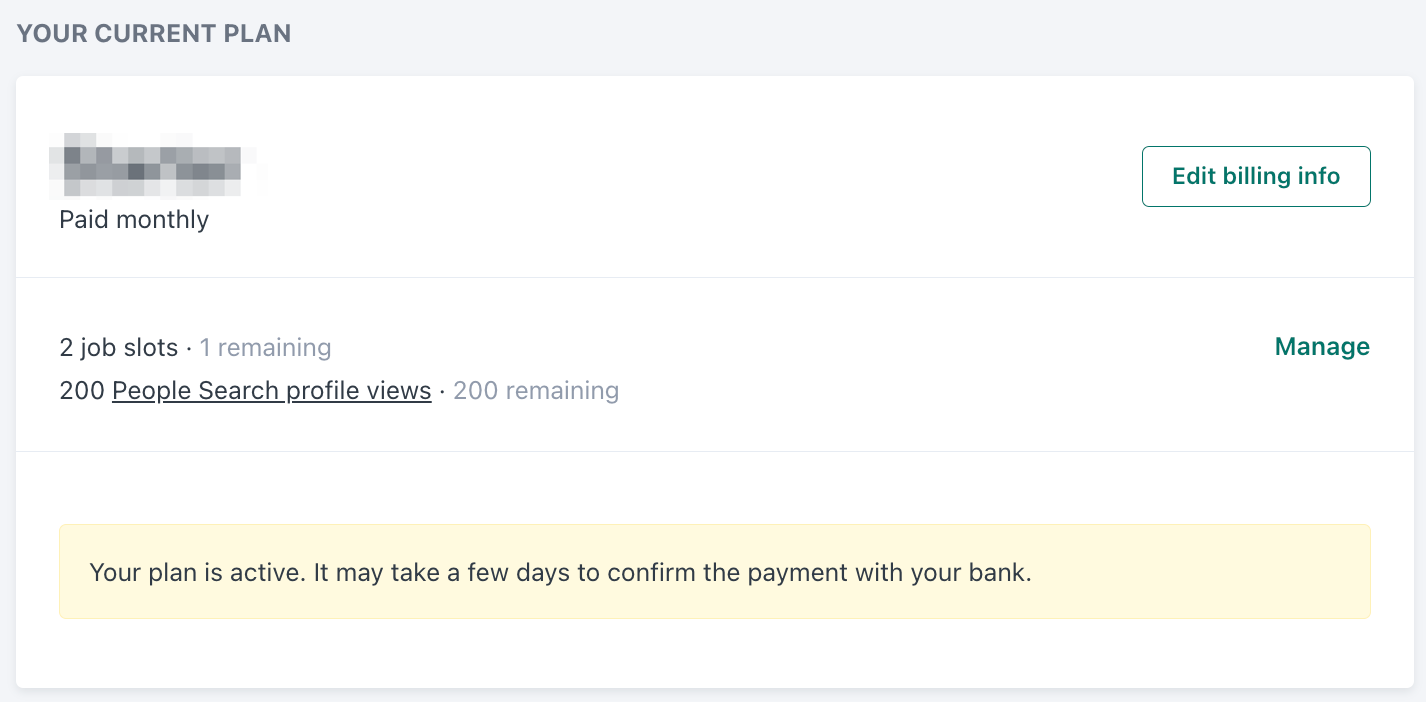Click the "200 remaining" views counter

(536, 390)
